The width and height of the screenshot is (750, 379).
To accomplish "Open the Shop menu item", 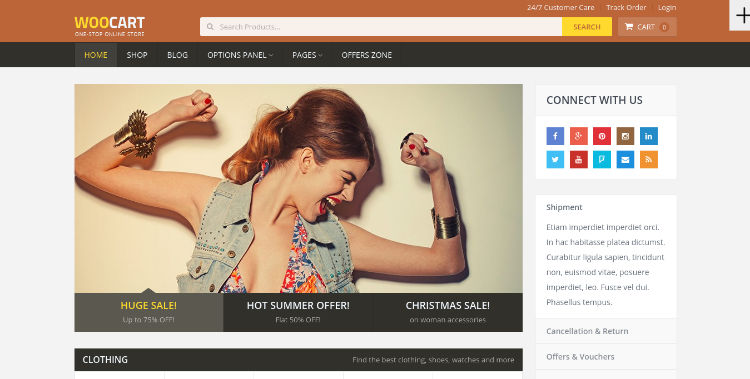I will pos(137,55).
